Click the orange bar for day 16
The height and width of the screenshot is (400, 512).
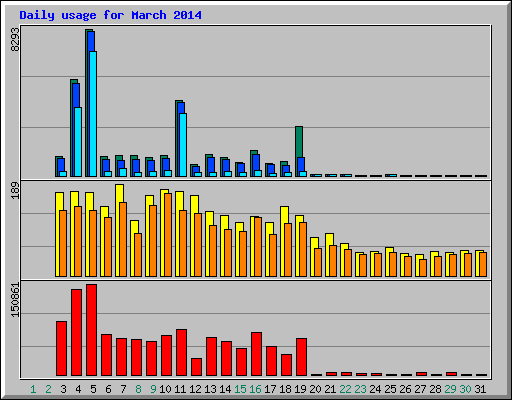click(x=258, y=247)
